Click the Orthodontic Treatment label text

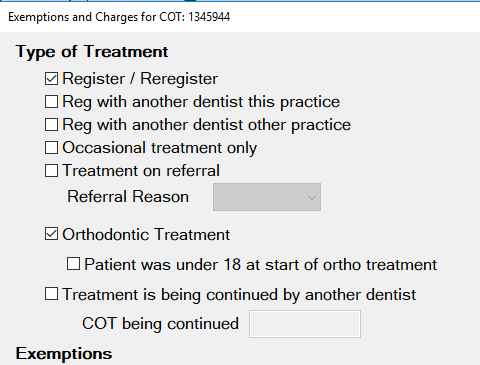pyautogui.click(x=146, y=234)
